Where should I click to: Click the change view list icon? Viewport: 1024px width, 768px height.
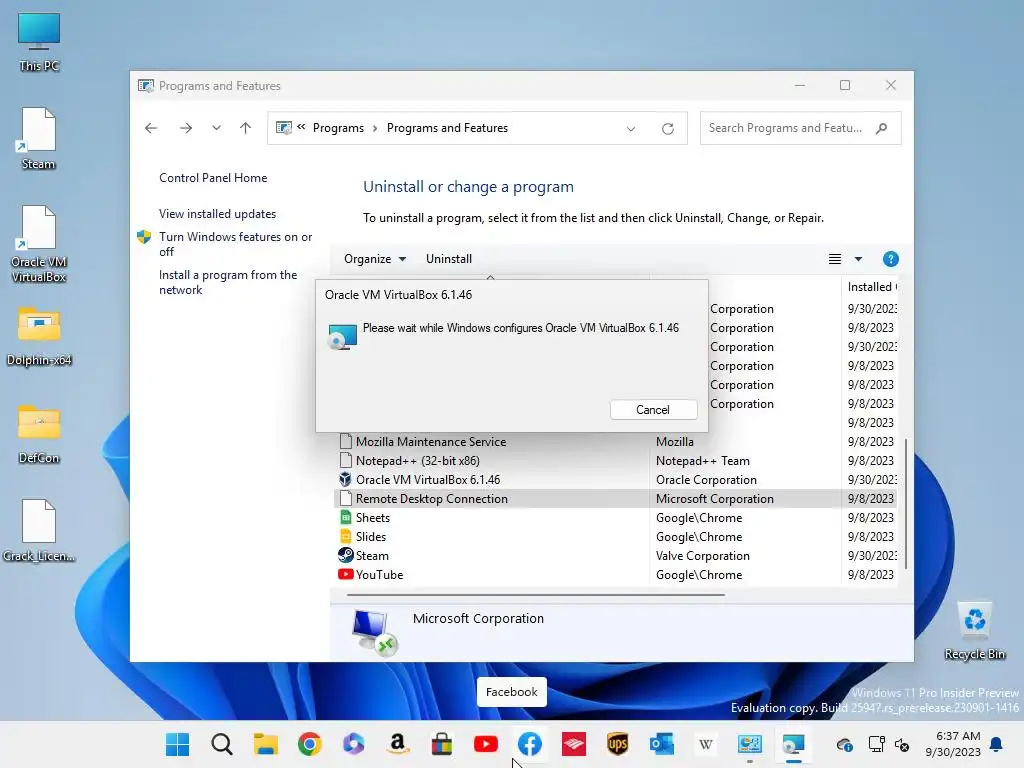[x=835, y=259]
